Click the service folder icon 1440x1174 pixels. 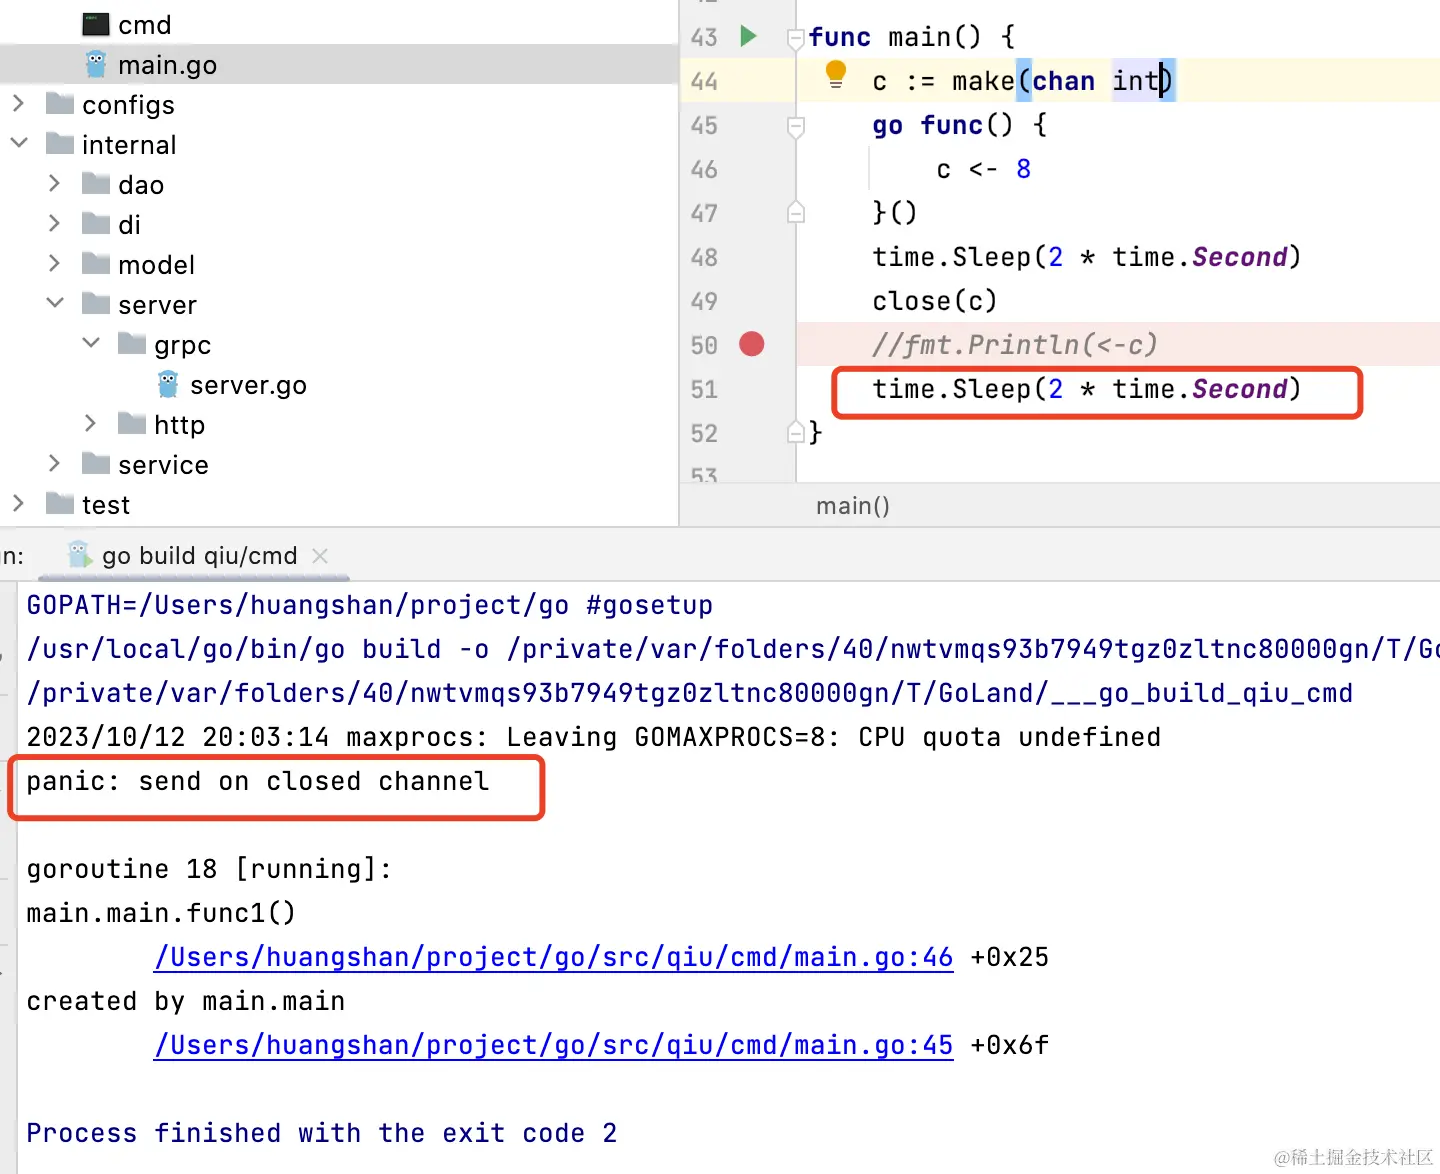(96, 463)
